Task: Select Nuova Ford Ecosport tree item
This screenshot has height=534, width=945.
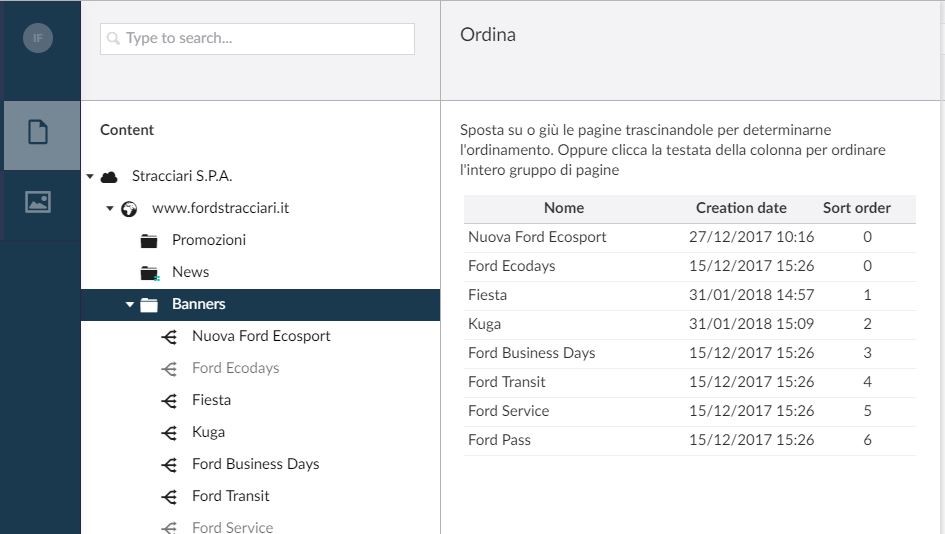Action: pyautogui.click(x=261, y=336)
